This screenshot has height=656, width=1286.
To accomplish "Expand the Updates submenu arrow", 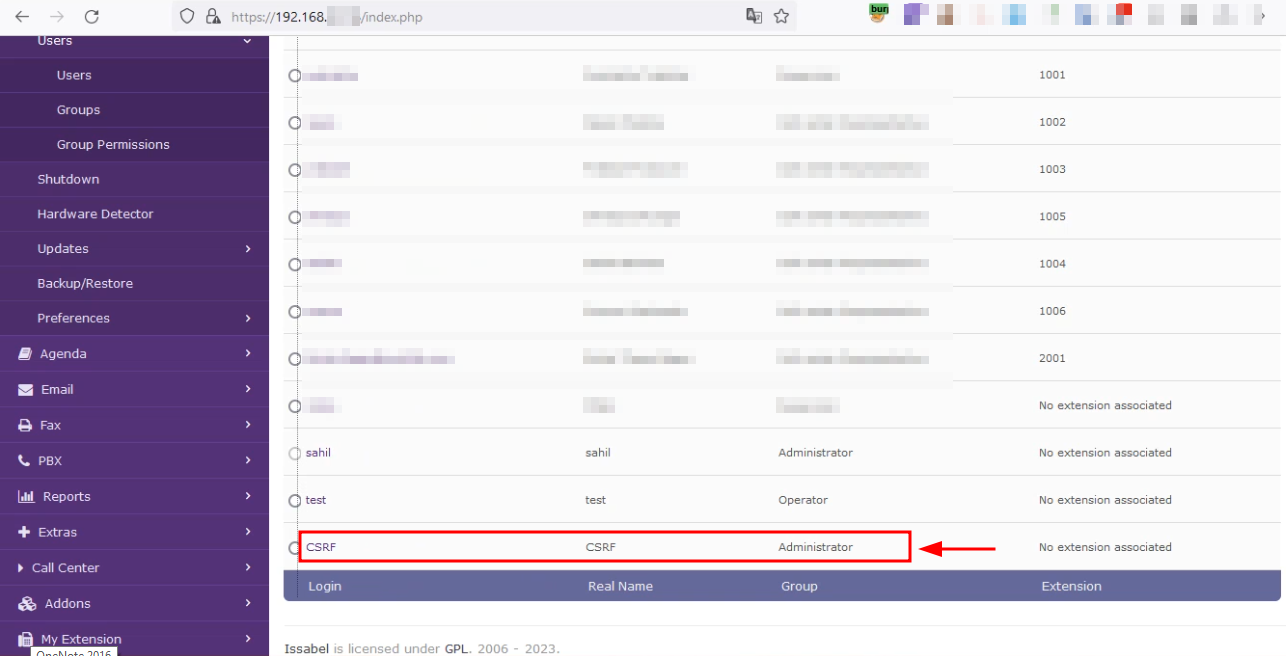I will pos(248,249).
